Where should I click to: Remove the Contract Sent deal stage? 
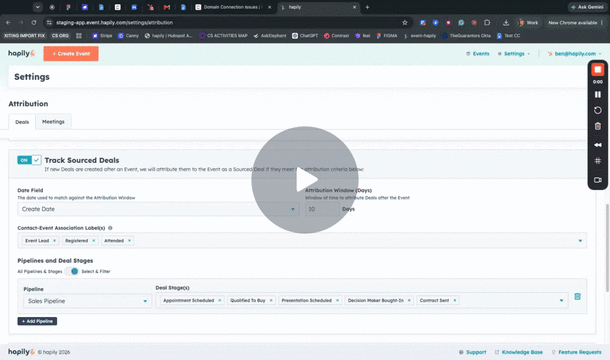[455, 300]
